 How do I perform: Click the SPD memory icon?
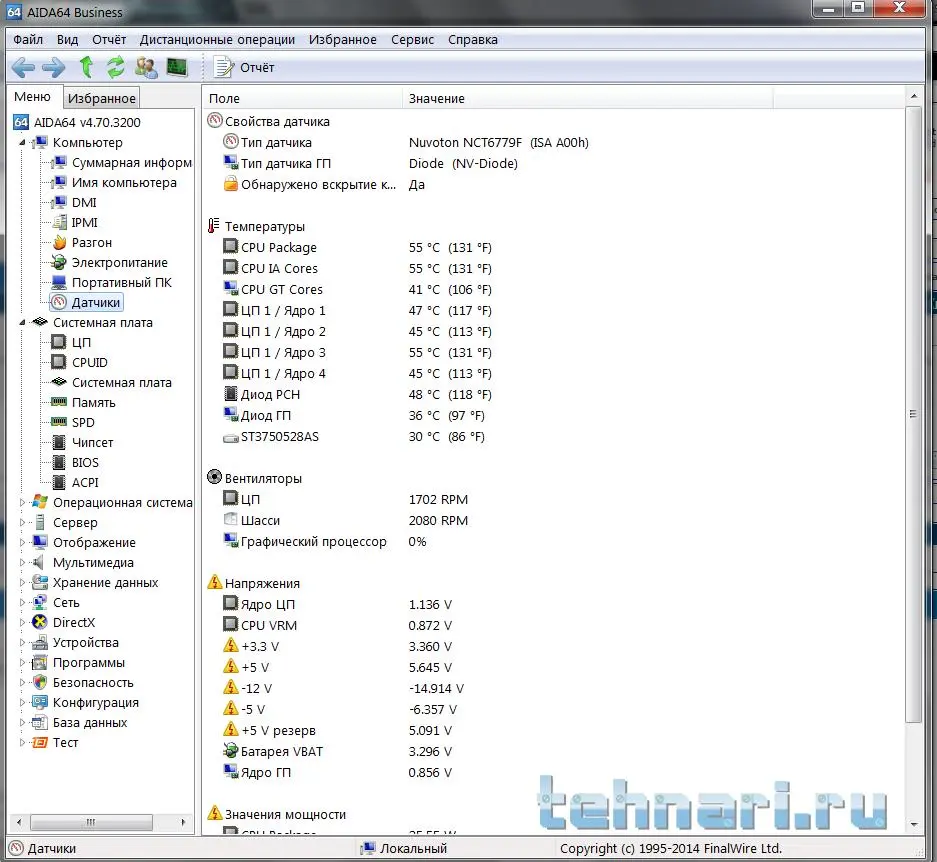59,422
